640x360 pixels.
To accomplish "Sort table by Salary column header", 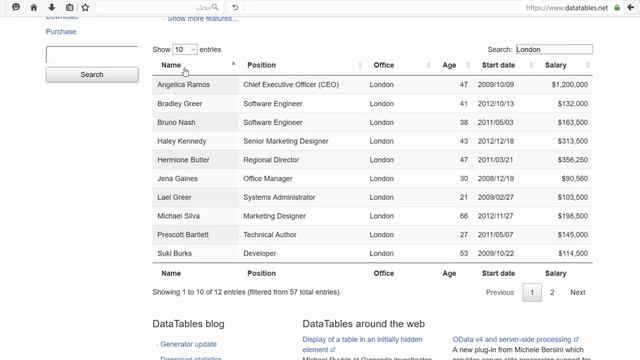I will pyautogui.click(x=564, y=65).
